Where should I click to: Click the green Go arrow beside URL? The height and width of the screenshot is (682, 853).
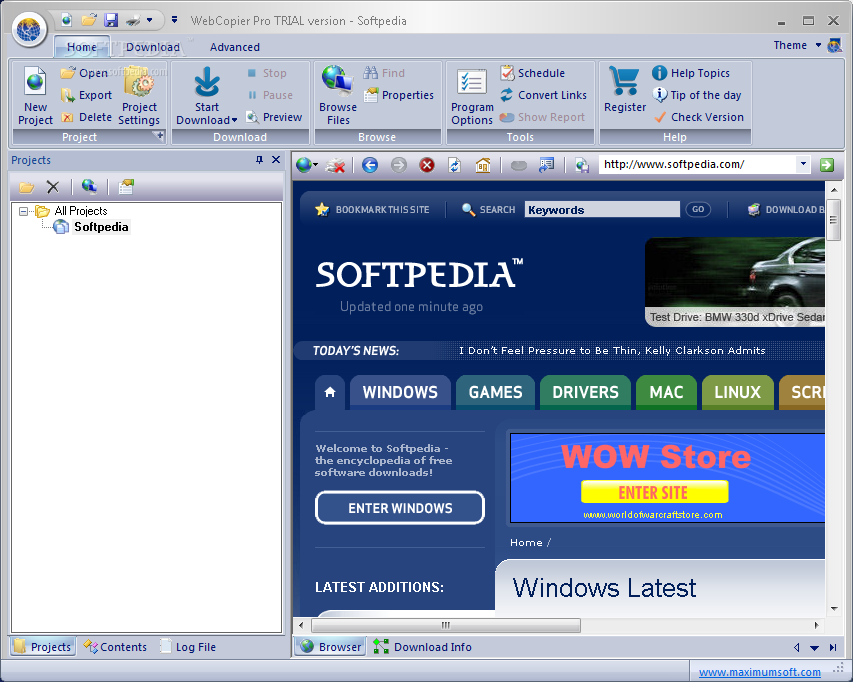[827, 165]
